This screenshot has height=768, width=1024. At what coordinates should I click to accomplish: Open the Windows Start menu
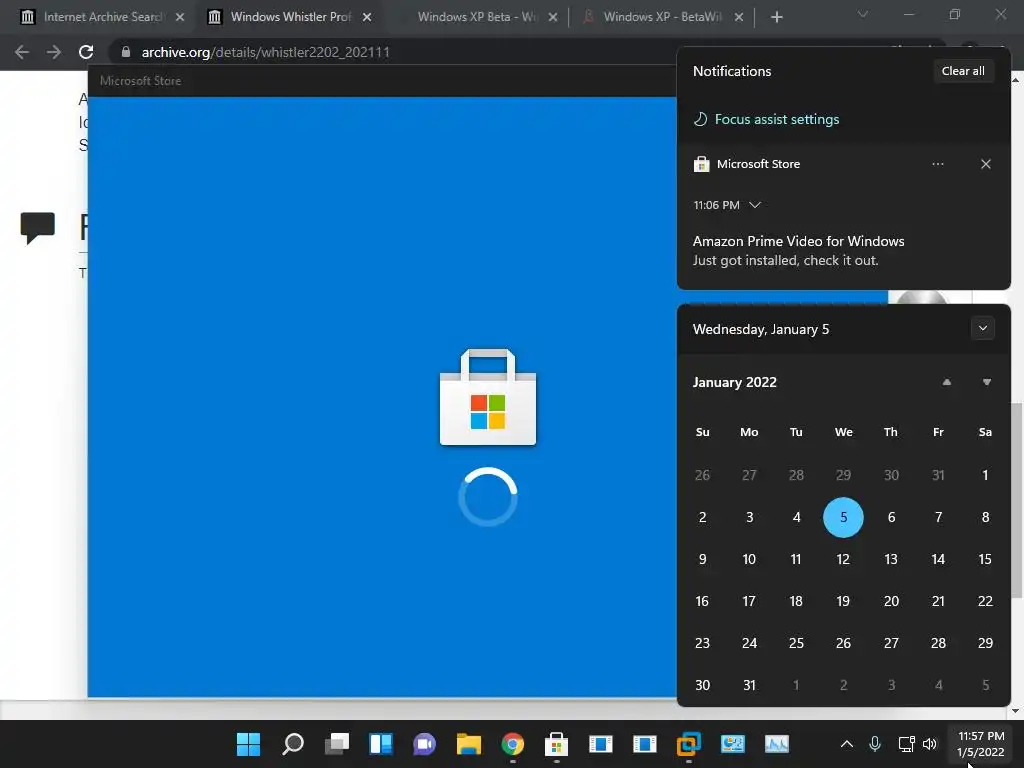(248, 743)
